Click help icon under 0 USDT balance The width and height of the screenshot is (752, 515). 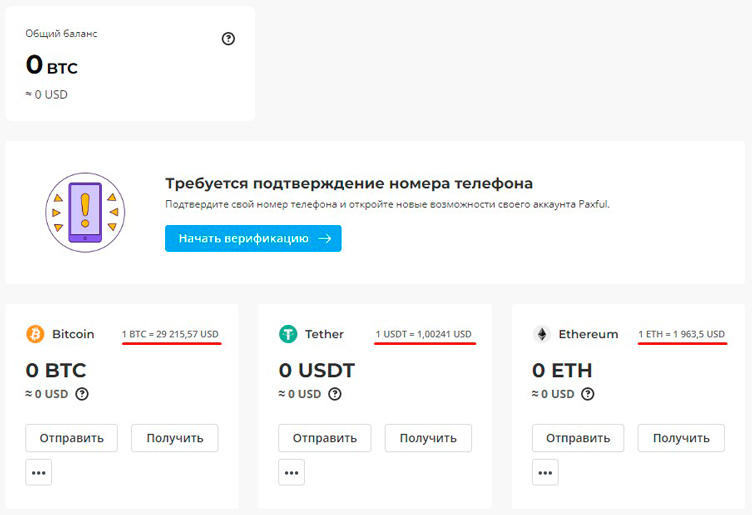(x=335, y=394)
